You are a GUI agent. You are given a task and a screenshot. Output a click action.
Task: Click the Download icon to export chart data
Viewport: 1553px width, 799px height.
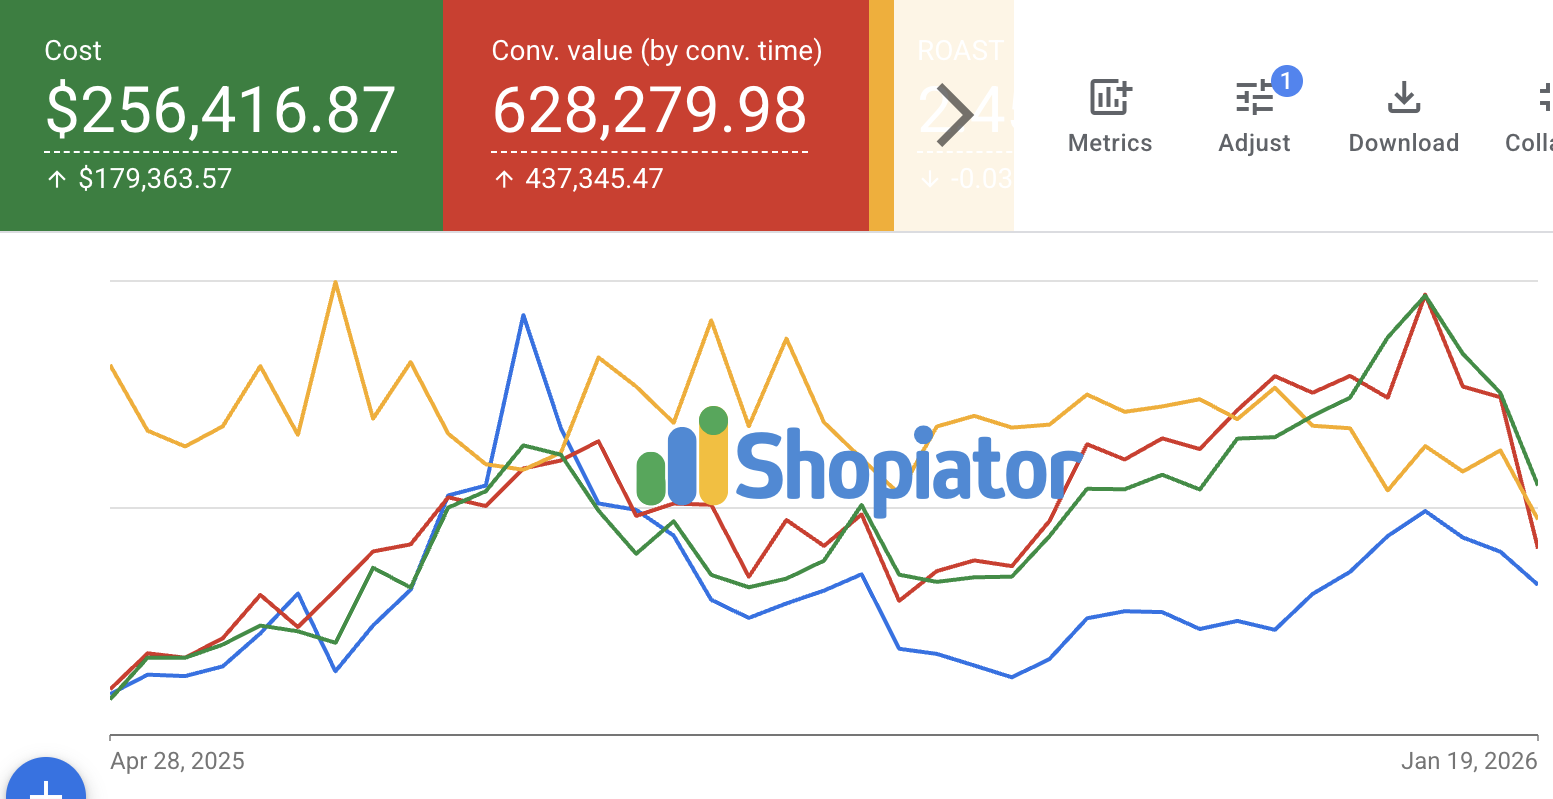(x=1404, y=97)
